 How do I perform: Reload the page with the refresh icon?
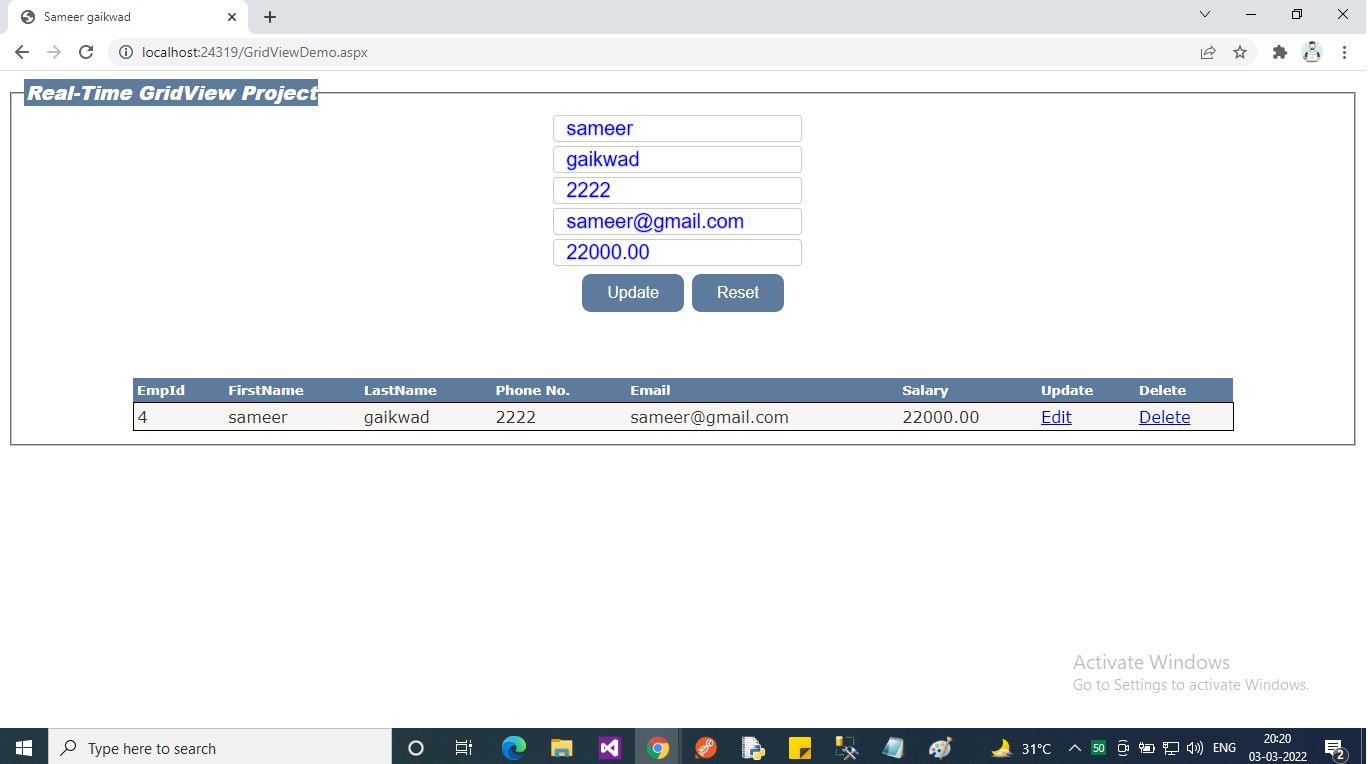(86, 52)
